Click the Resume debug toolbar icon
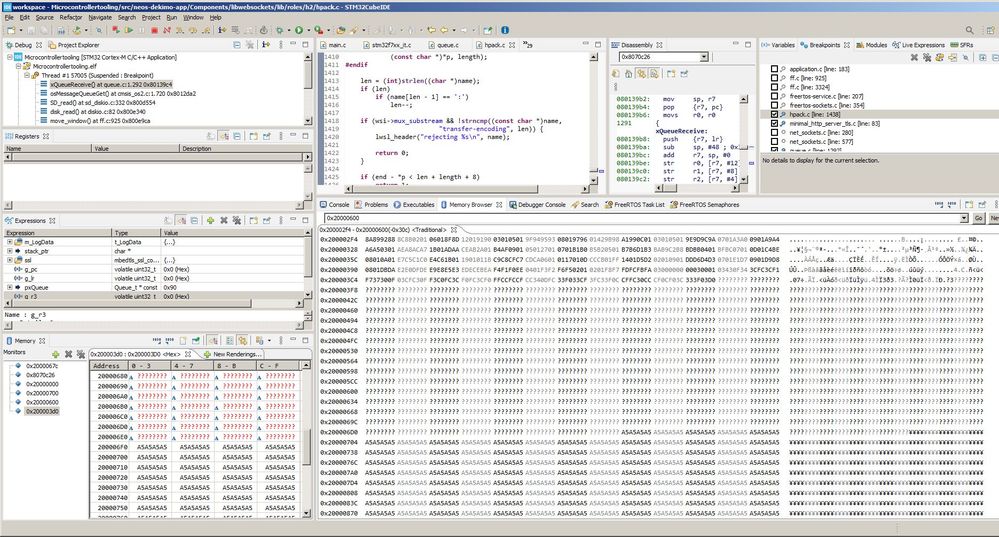 pyautogui.click(x=129, y=30)
